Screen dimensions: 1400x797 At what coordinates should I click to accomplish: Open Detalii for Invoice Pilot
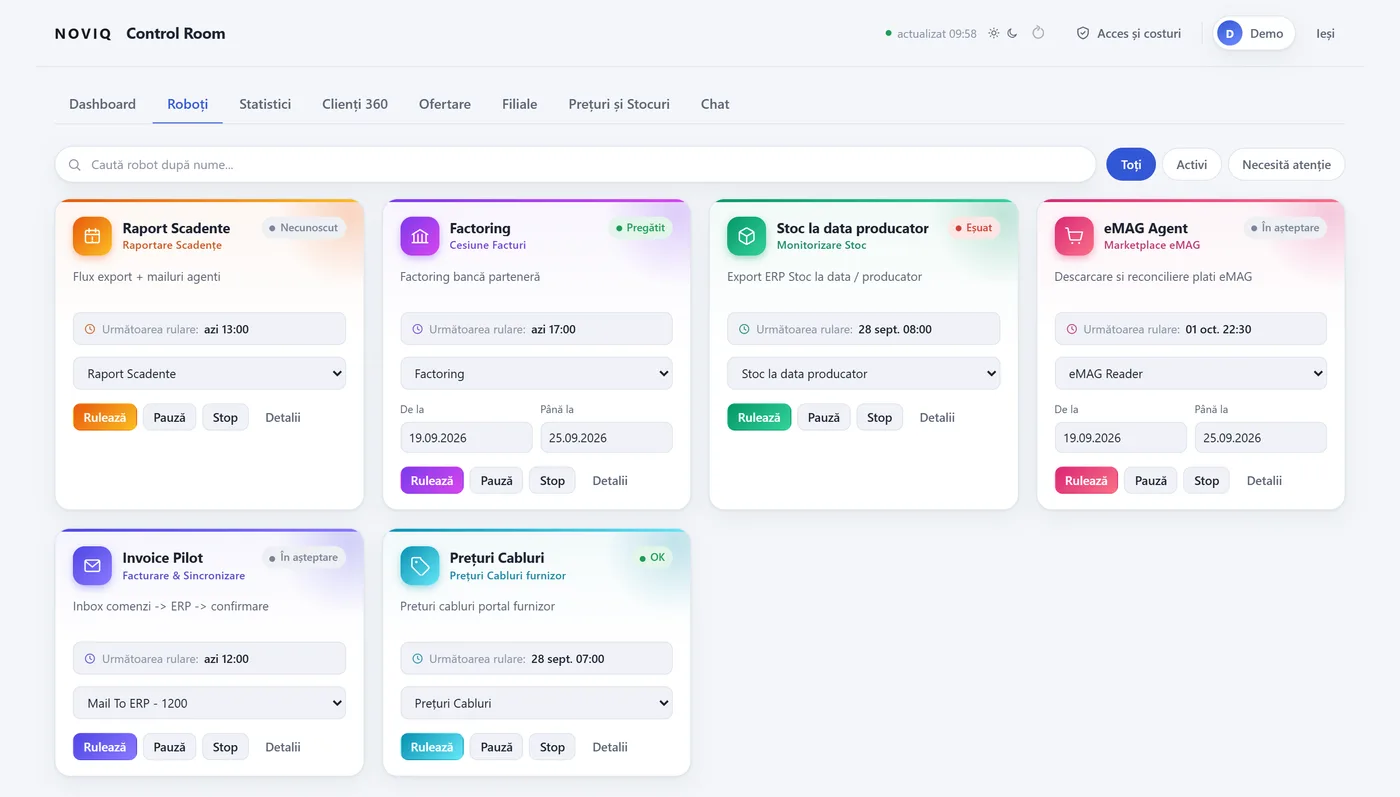[283, 747]
